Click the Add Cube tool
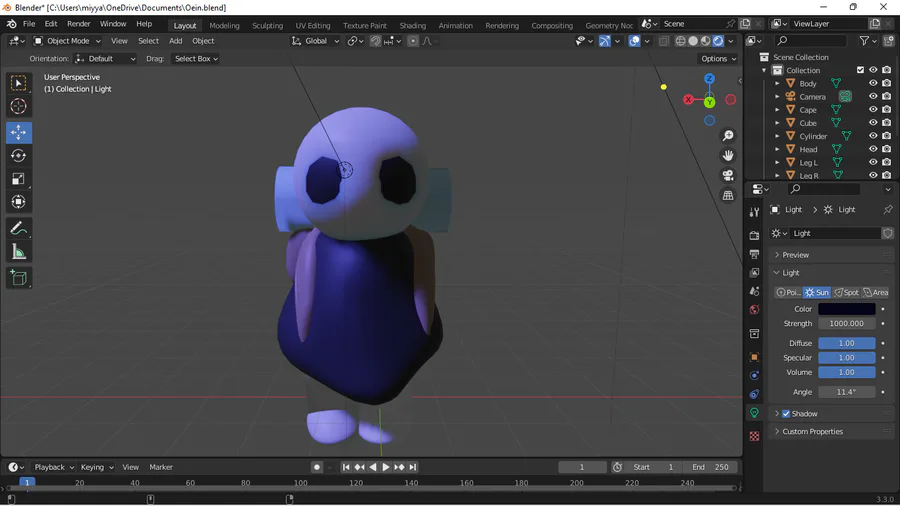The height and width of the screenshot is (506, 900). pos(18,278)
